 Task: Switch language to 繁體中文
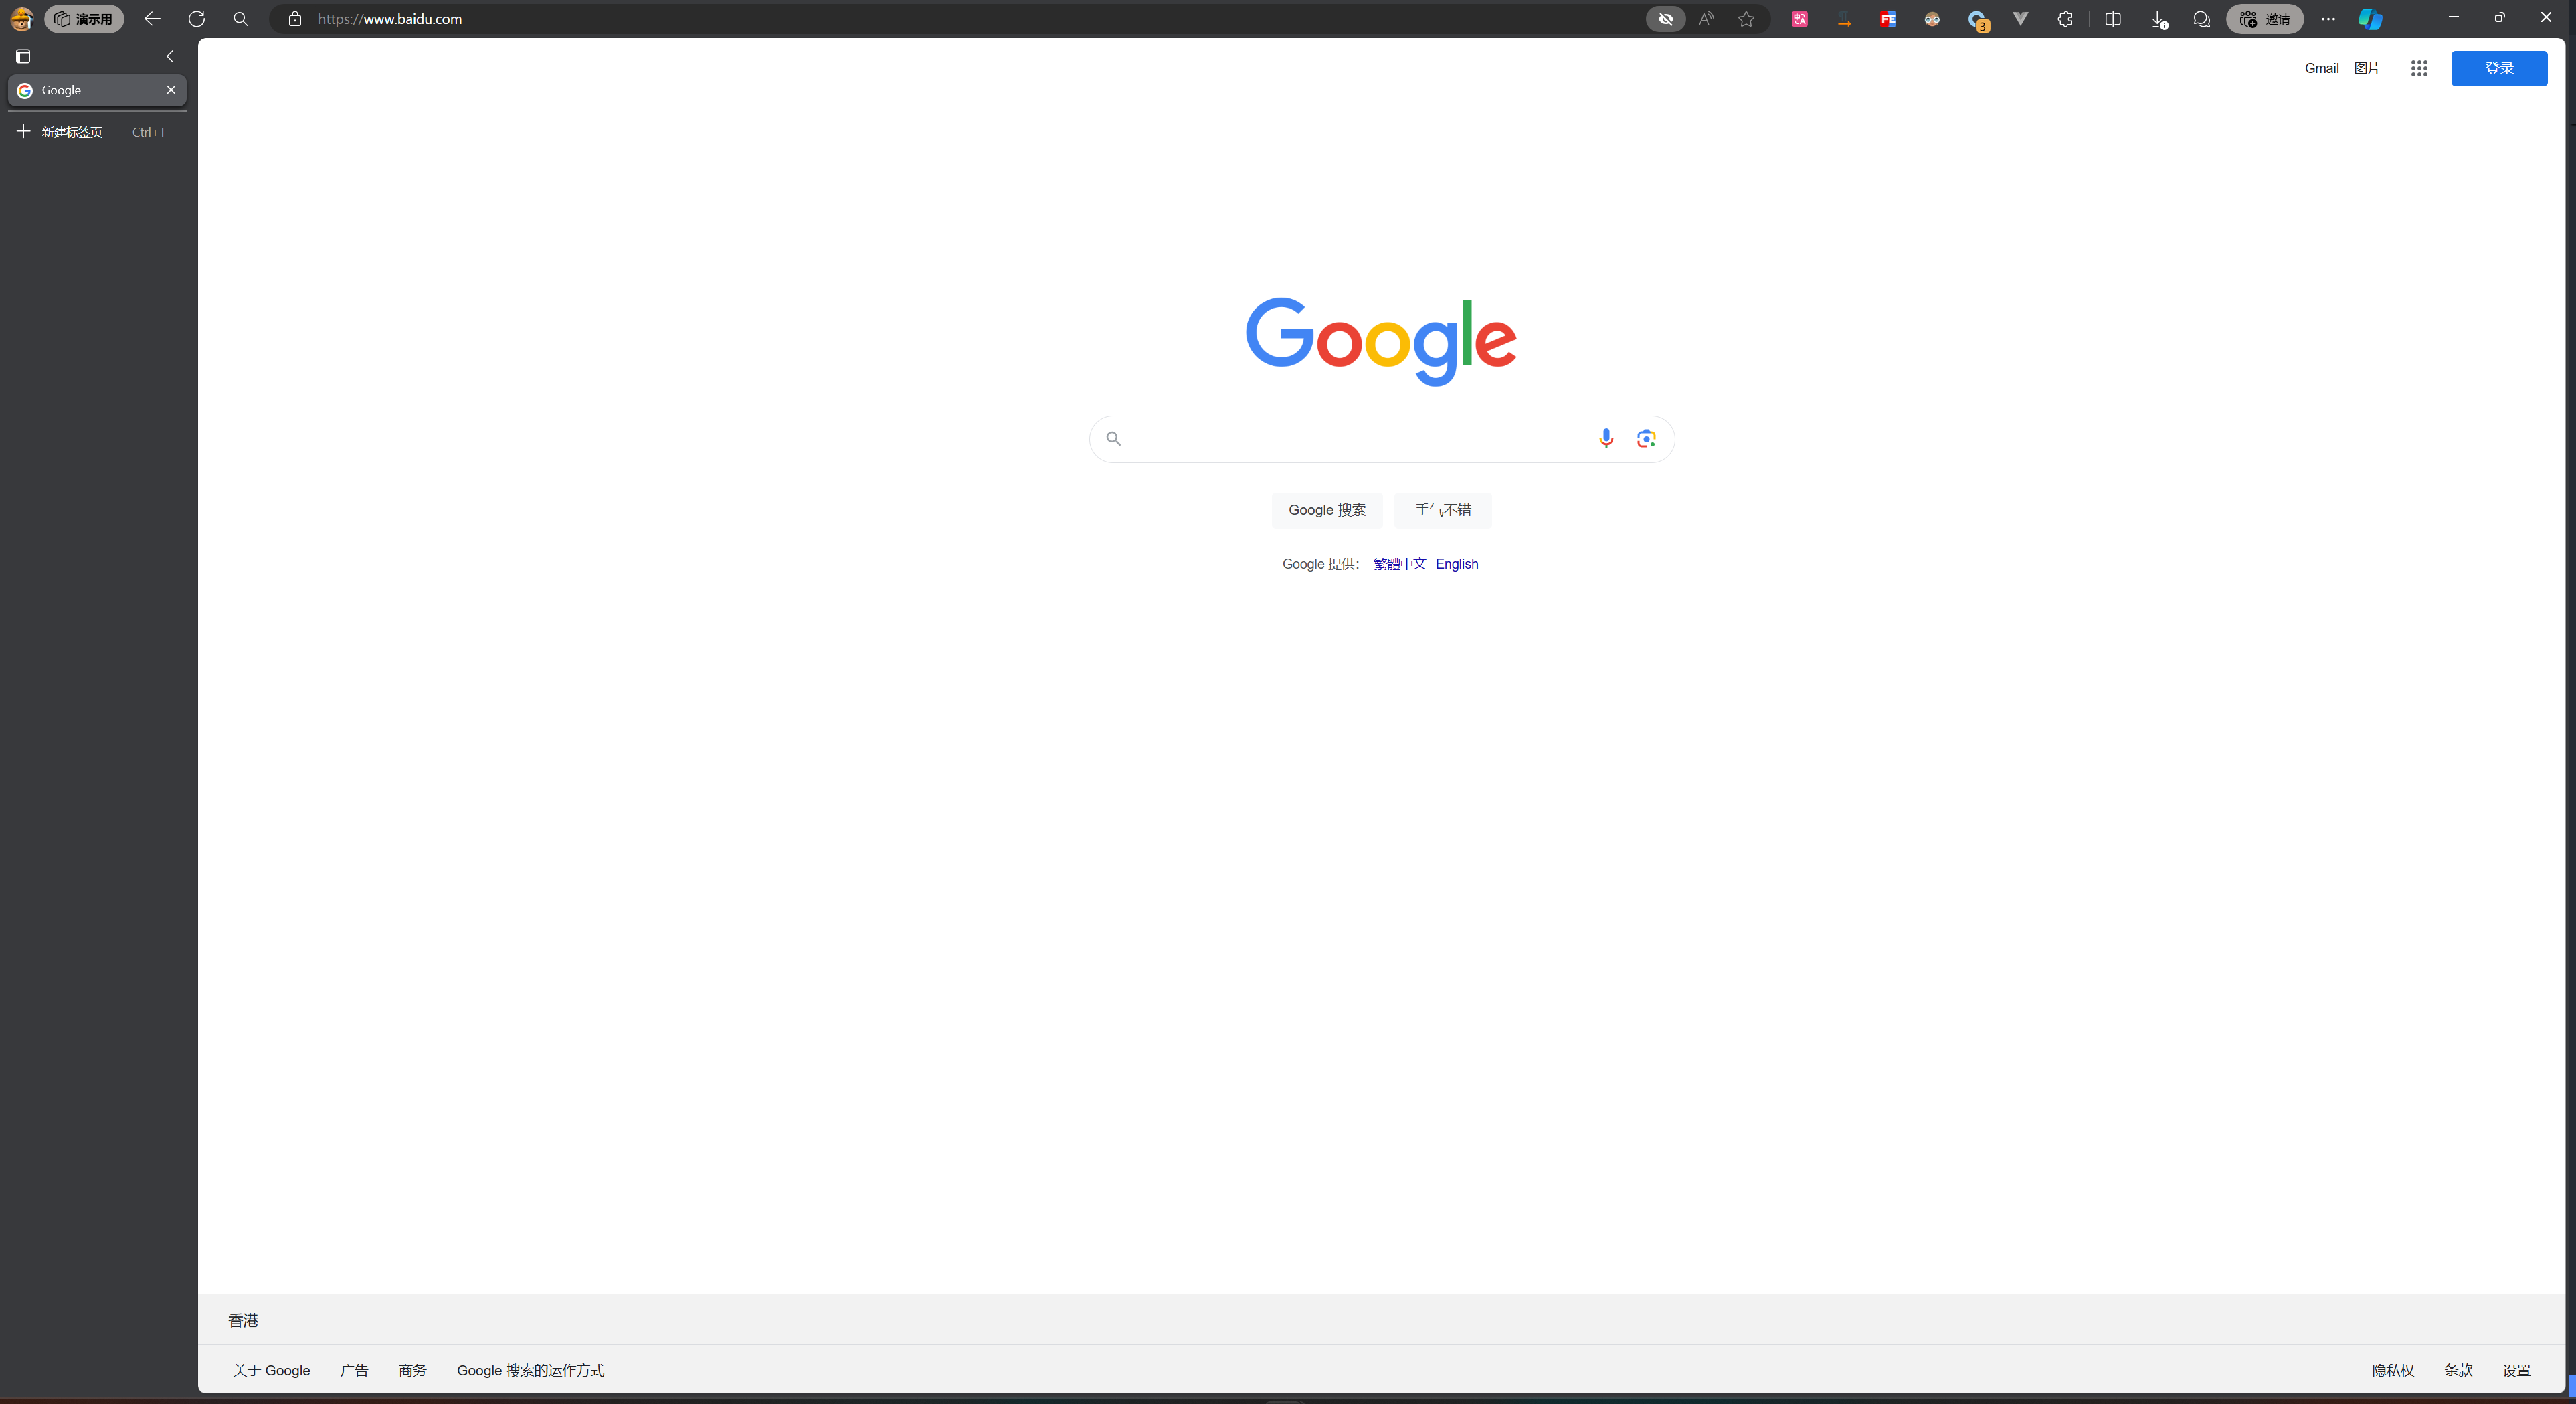[1399, 564]
